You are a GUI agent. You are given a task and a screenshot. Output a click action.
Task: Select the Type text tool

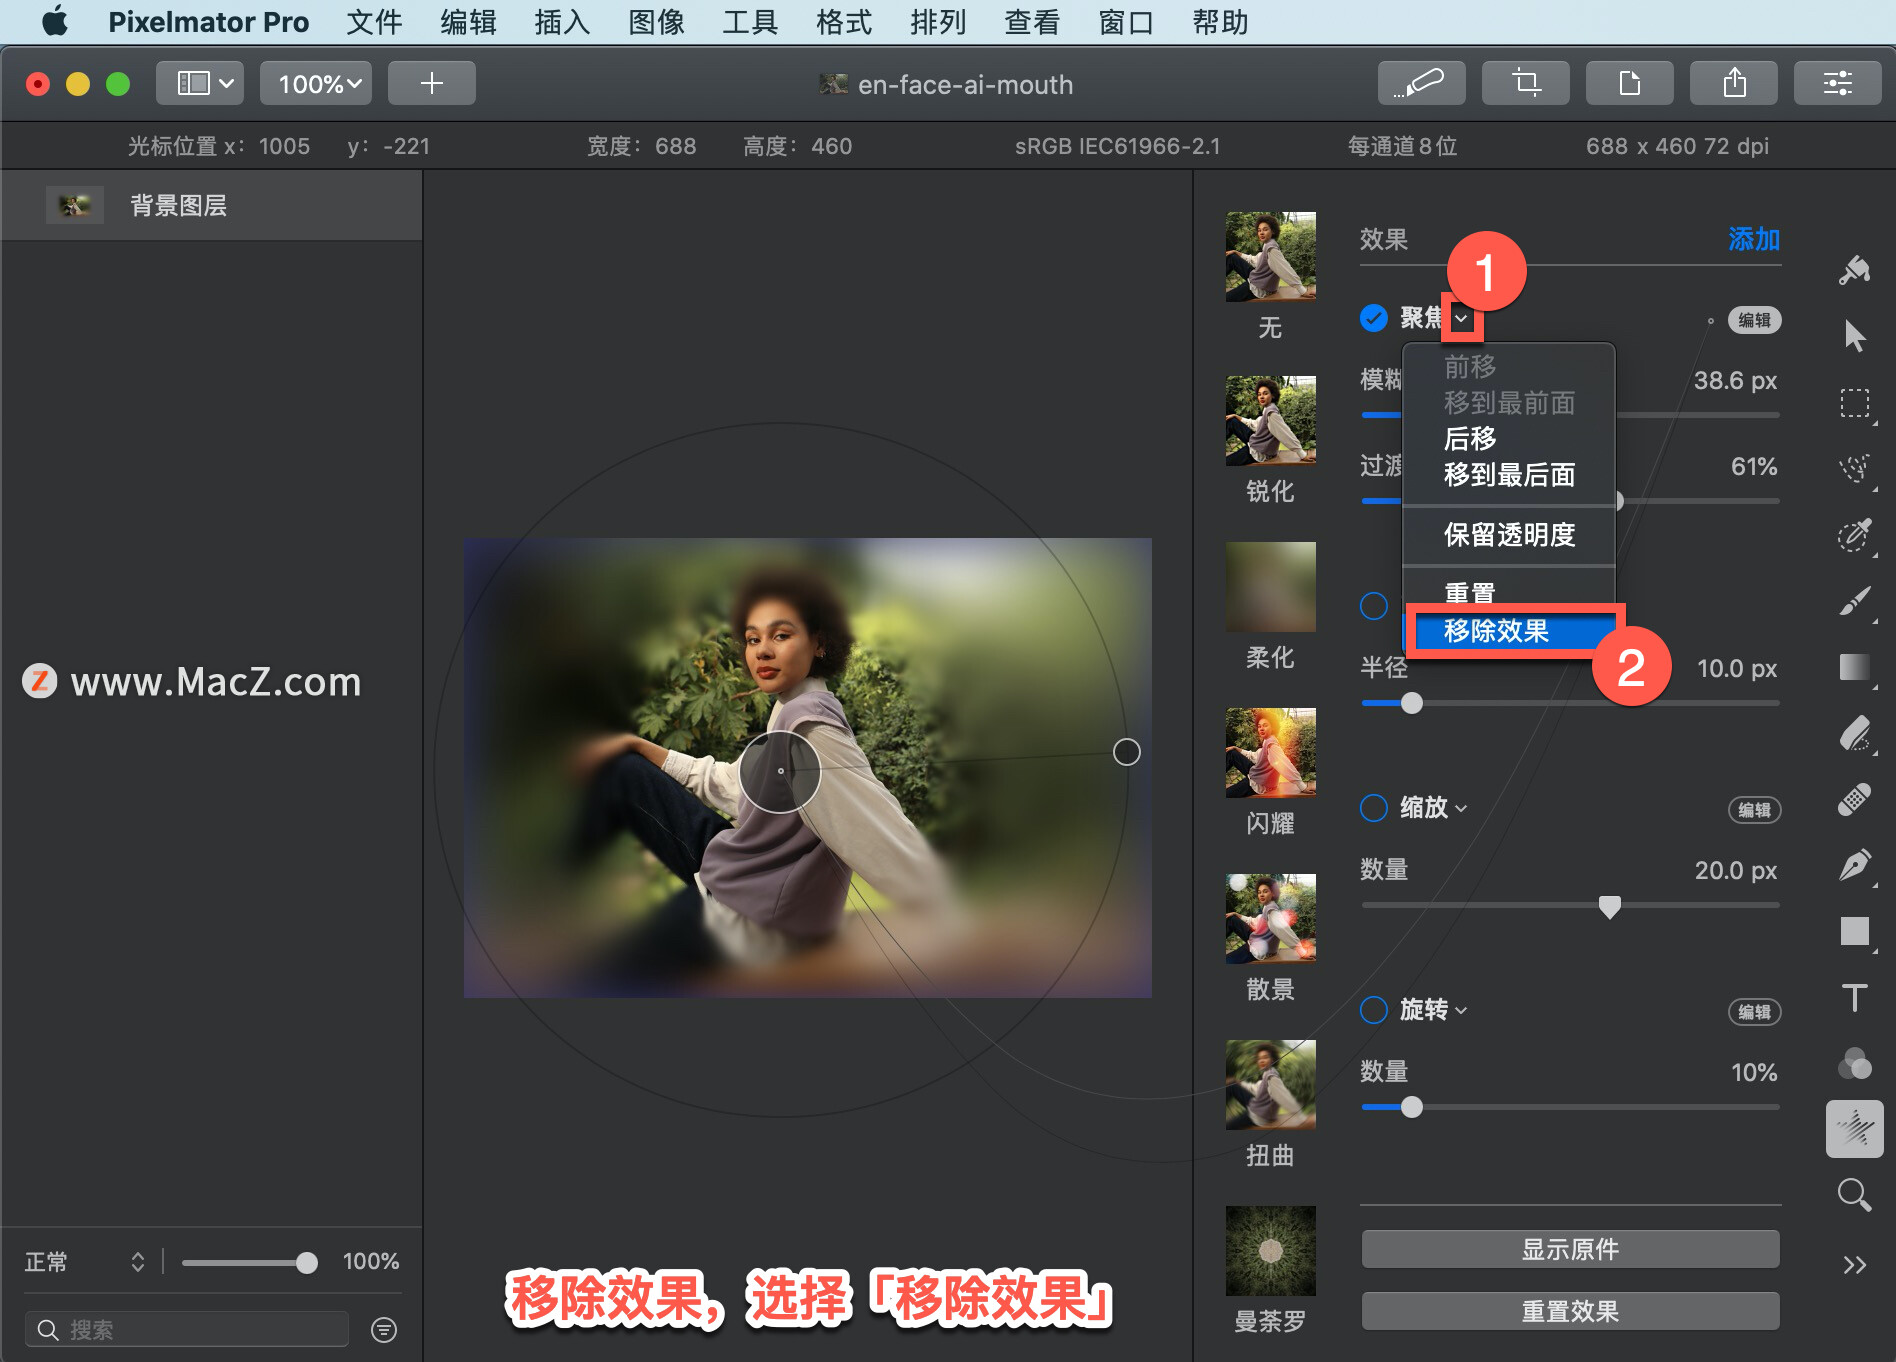1855,997
